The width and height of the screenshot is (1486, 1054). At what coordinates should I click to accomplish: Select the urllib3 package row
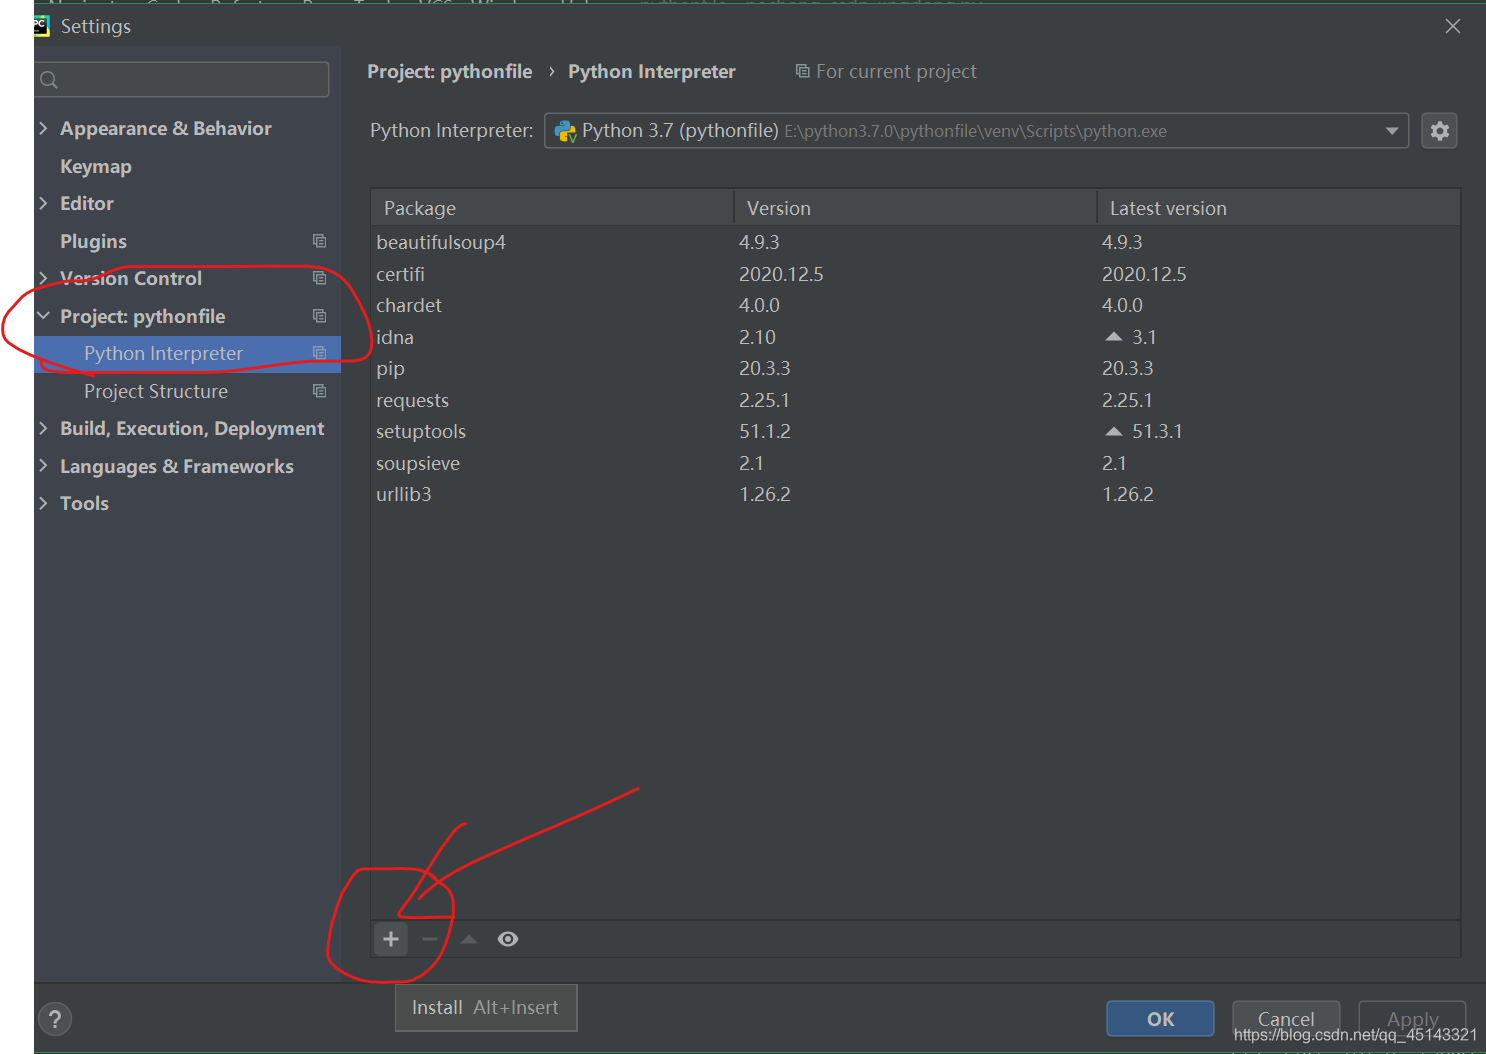pos(915,494)
